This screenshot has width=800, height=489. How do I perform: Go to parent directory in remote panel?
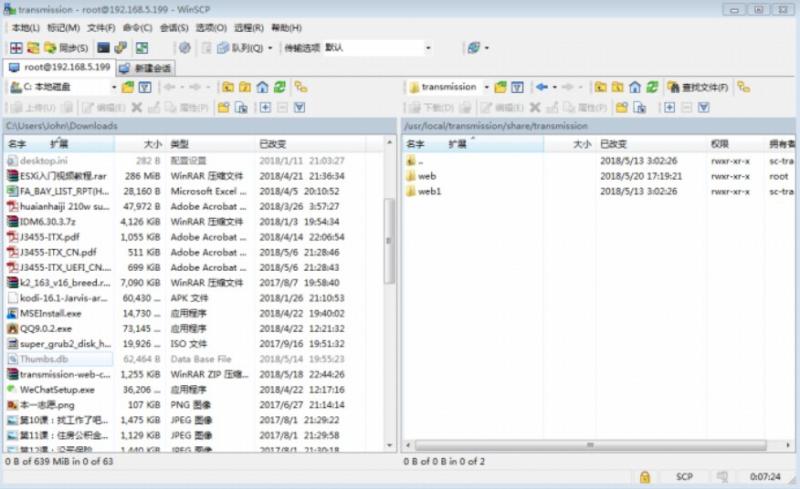601,87
